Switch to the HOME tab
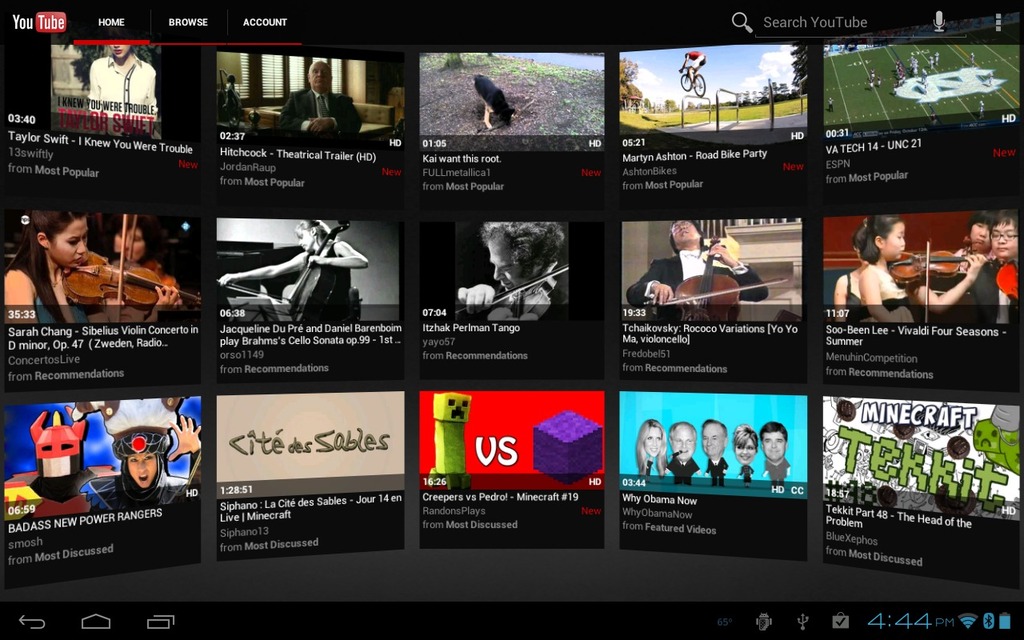The image size is (1024, 640). pyautogui.click(x=111, y=22)
